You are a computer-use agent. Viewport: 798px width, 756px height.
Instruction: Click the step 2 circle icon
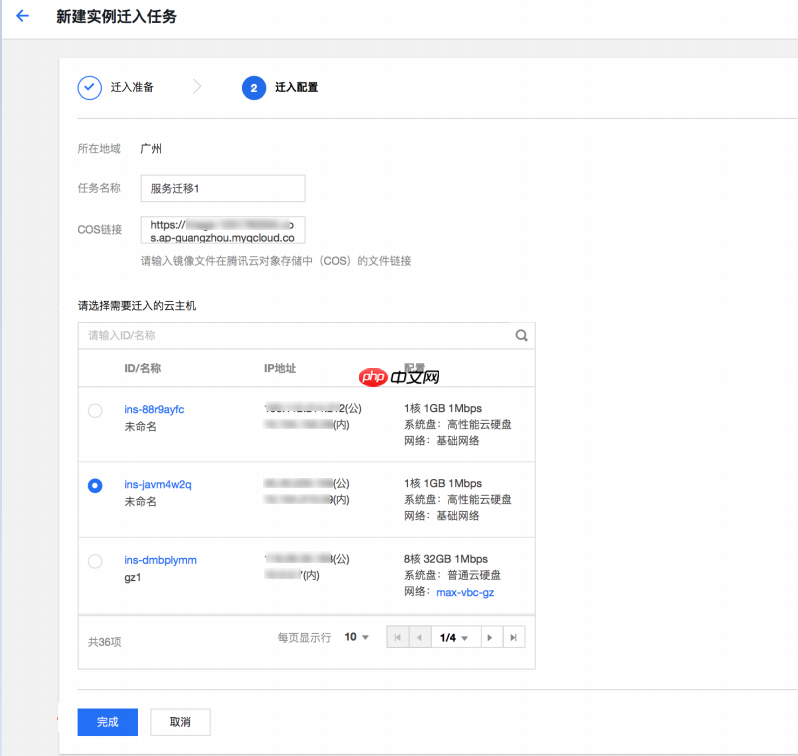pyautogui.click(x=254, y=88)
